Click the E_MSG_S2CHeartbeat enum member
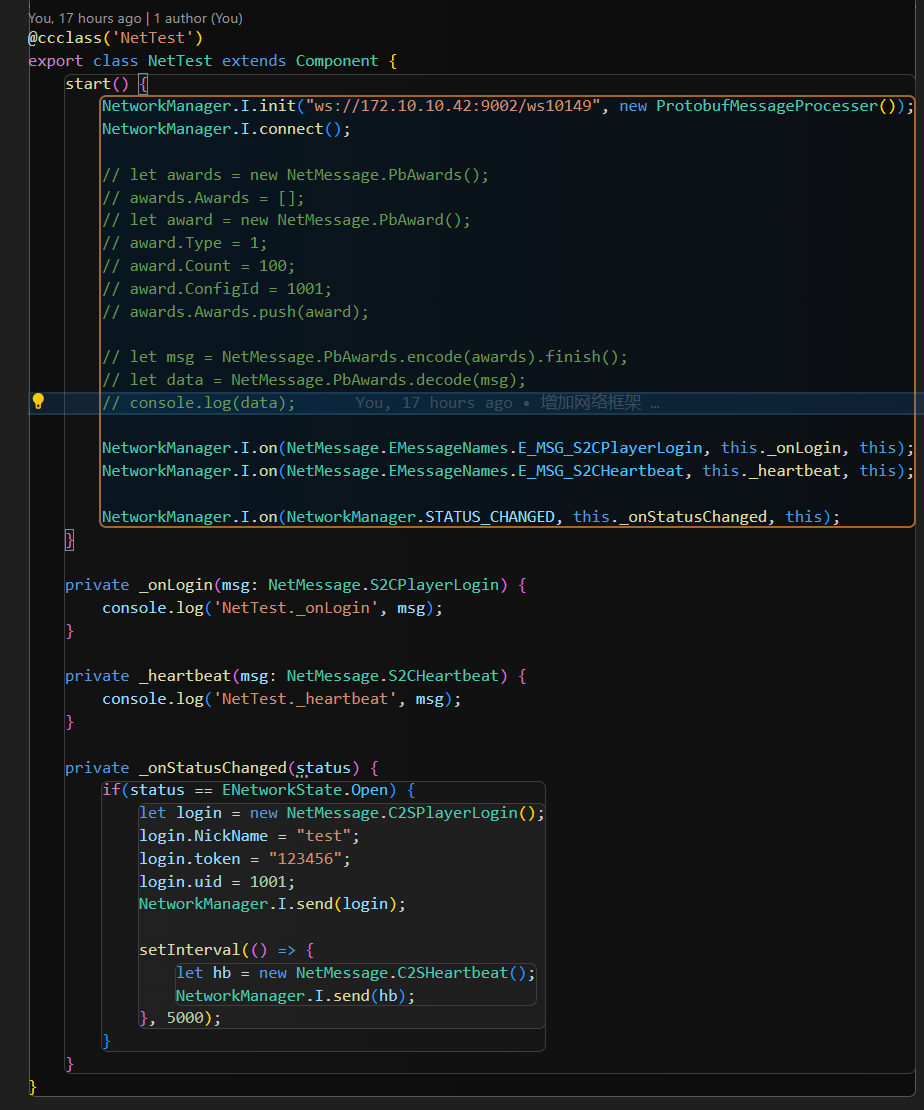The width and height of the screenshot is (924, 1110). (601, 471)
